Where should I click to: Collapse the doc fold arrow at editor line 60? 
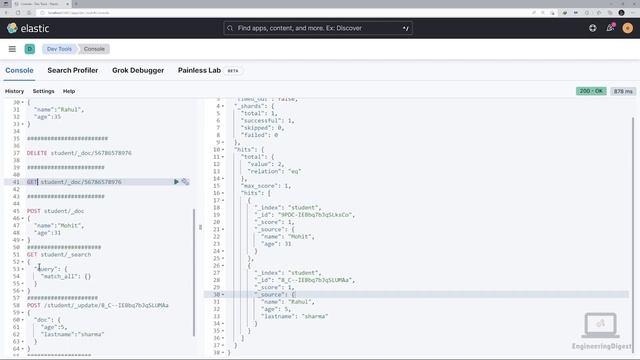tap(22, 320)
